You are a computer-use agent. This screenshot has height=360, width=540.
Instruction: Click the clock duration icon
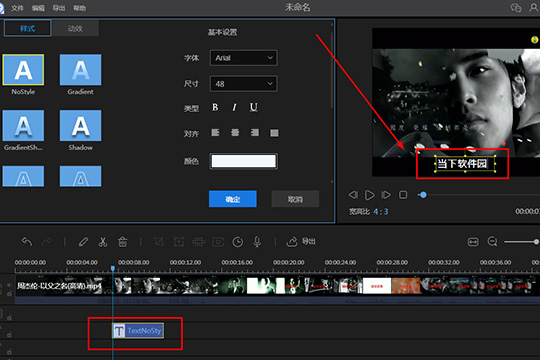(x=238, y=242)
